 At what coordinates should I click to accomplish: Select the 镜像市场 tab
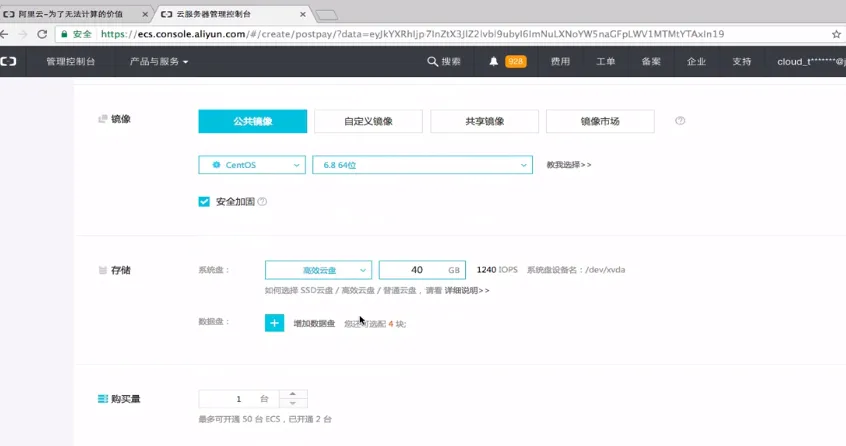click(601, 121)
